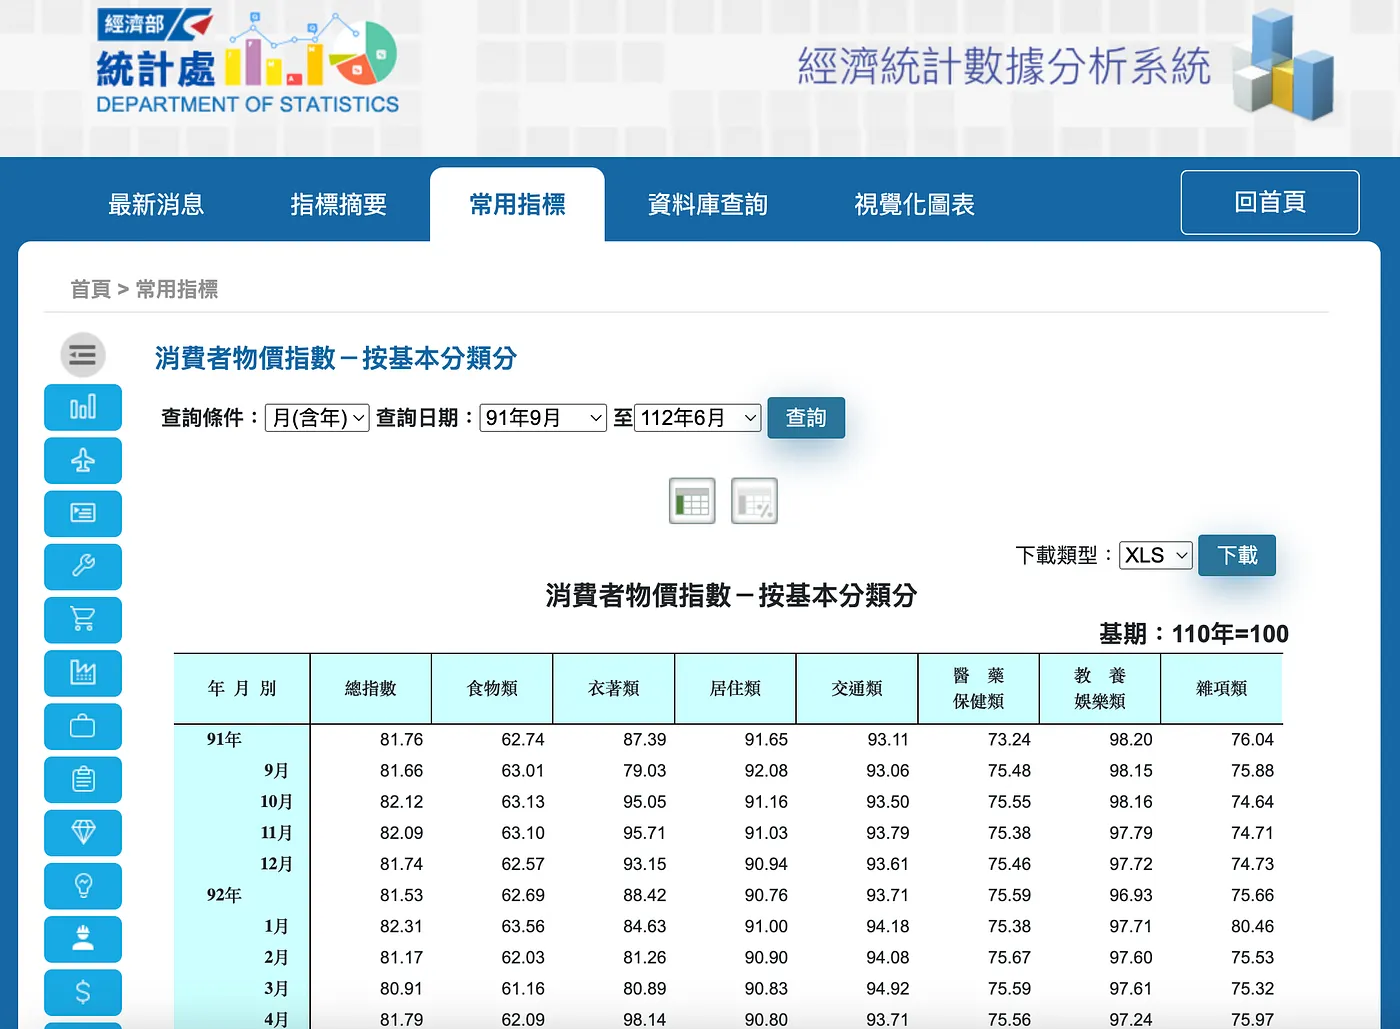Go to the 最新消息 tab
The image size is (1400, 1029).
156,204
